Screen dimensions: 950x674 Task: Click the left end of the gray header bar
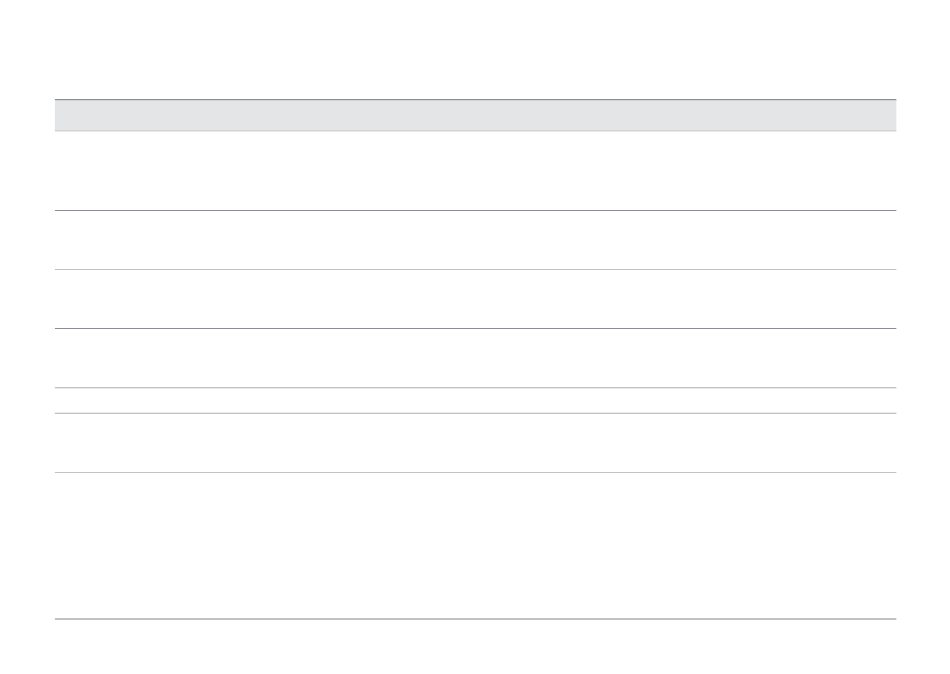67,115
